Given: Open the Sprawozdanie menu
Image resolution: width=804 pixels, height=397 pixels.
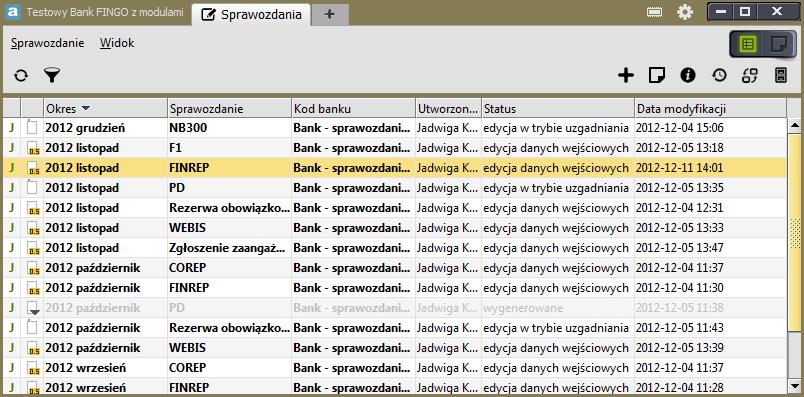Looking at the screenshot, I should click(x=47, y=43).
